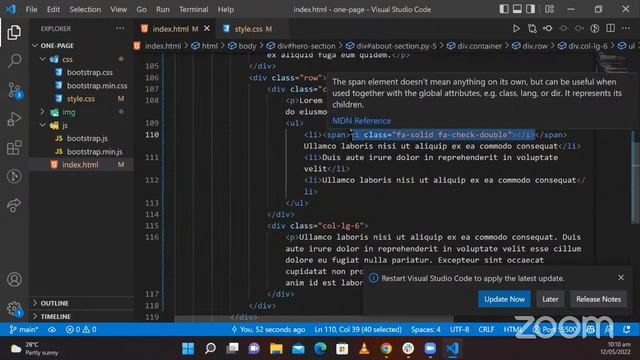Open Microsoft Edge from the taskbar
Viewport: 640px width, 360px height.
tap(320, 349)
